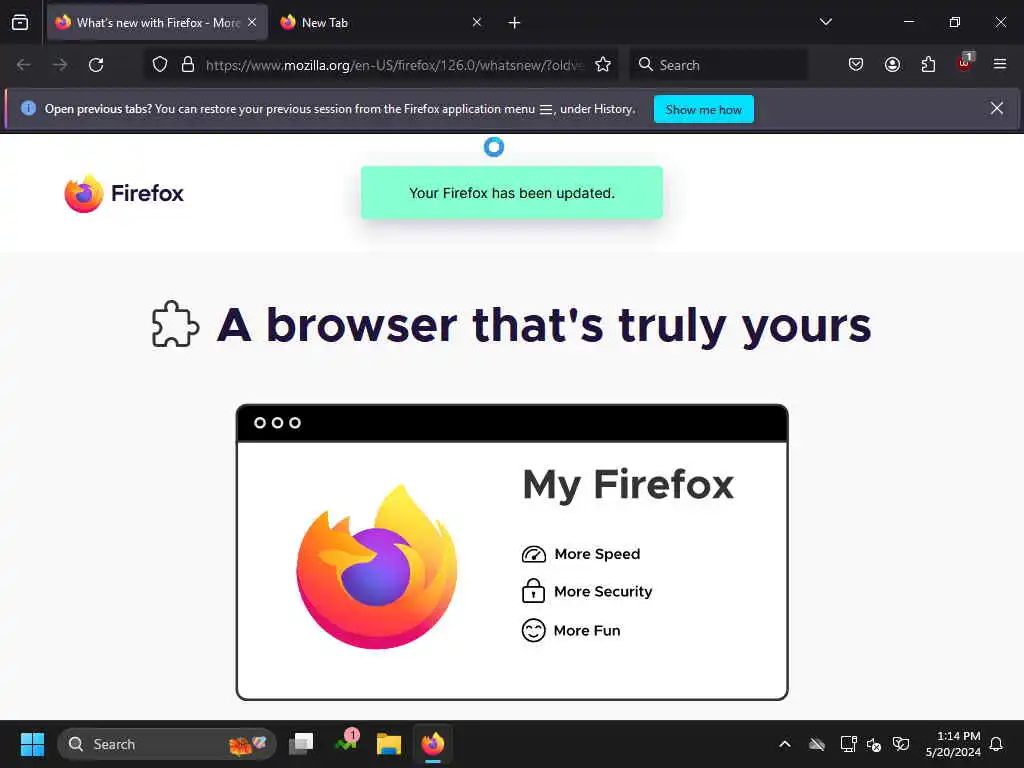Open the Firefox application hamburger menu
Viewport: 1024px width, 768px height.
(1000, 64)
